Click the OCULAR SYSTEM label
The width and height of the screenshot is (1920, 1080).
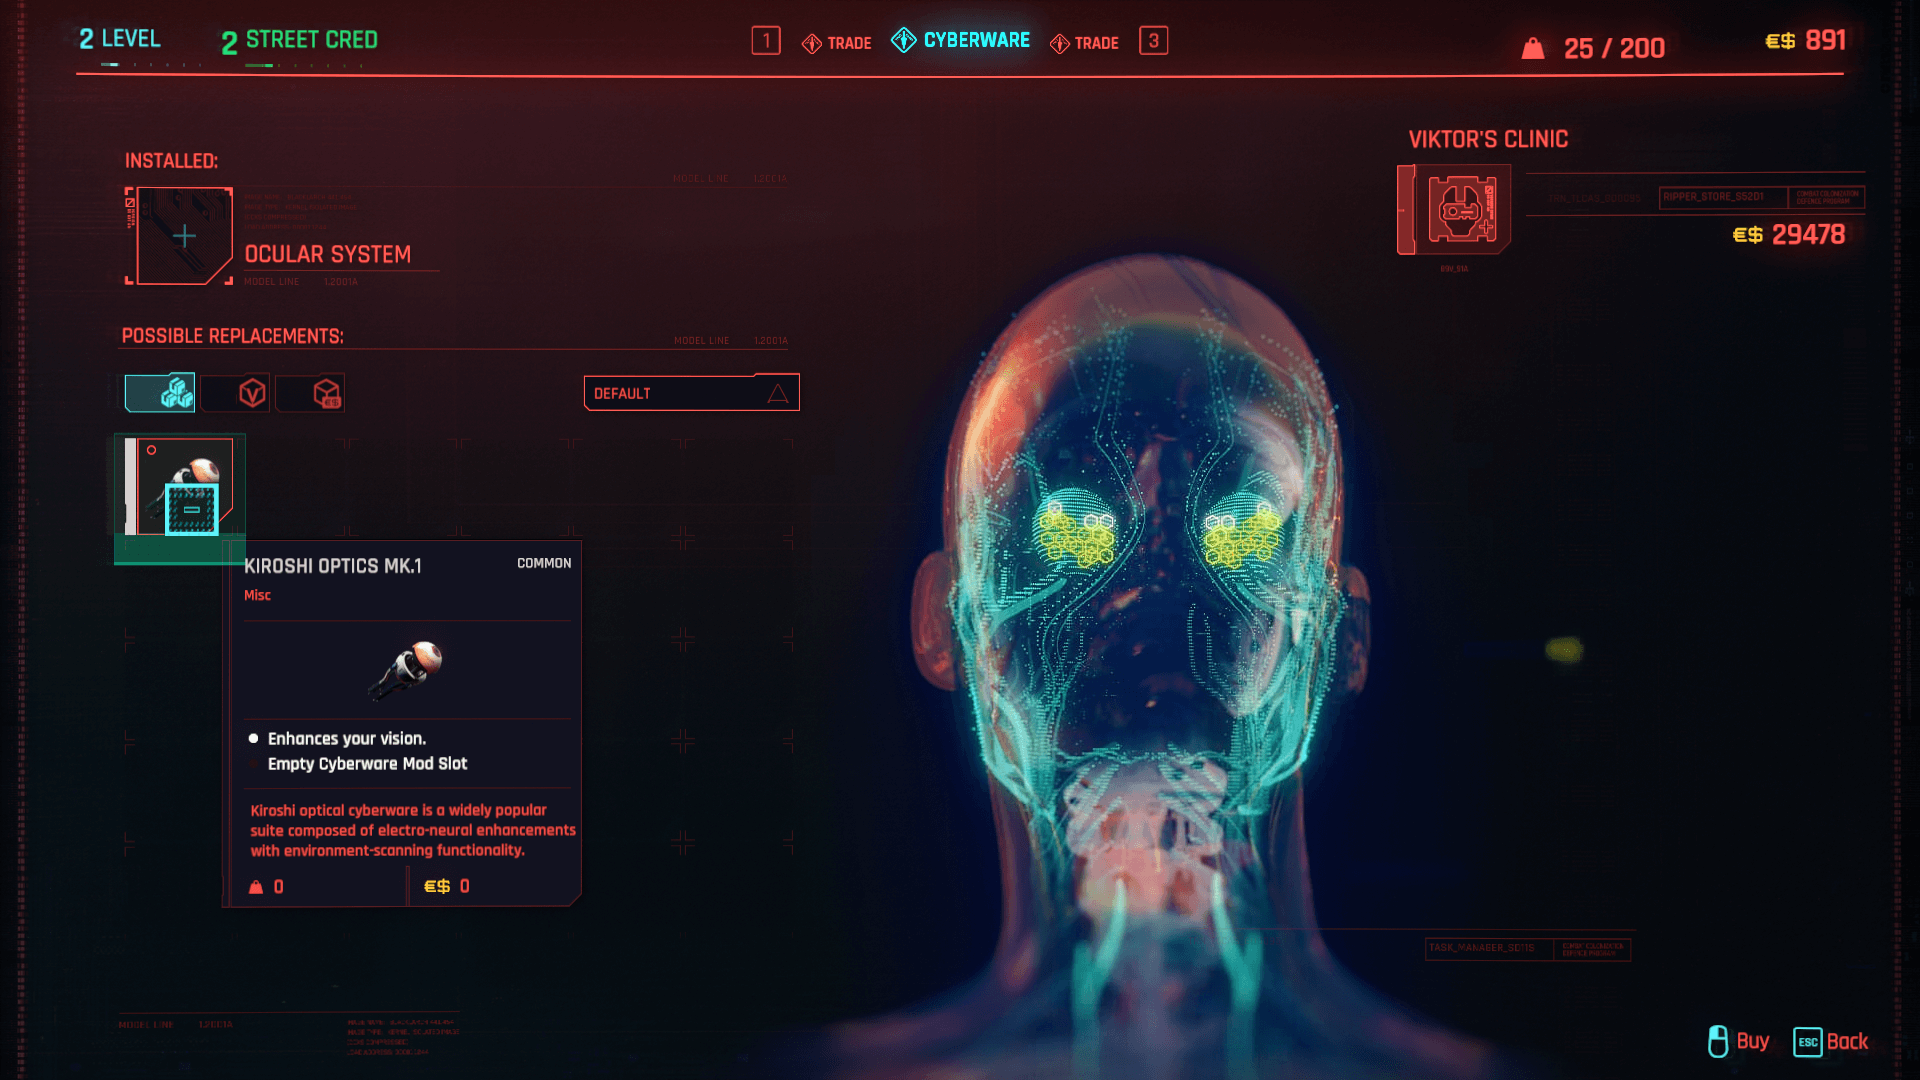[x=328, y=255]
